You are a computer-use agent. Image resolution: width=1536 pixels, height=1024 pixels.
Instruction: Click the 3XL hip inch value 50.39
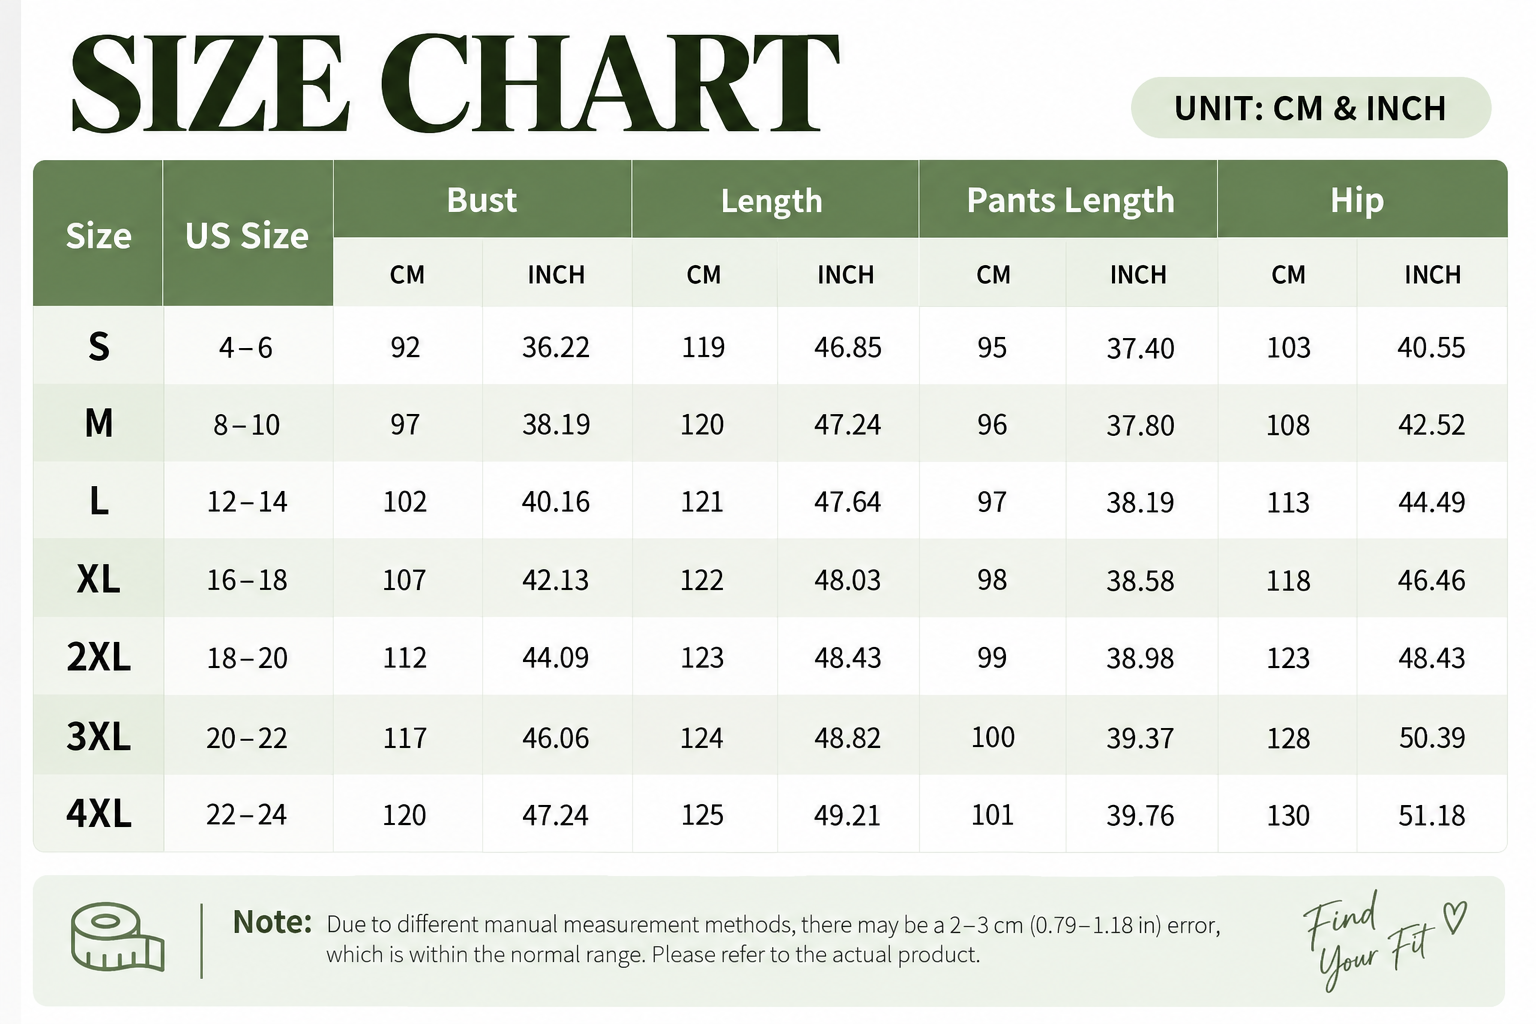pos(1432,738)
